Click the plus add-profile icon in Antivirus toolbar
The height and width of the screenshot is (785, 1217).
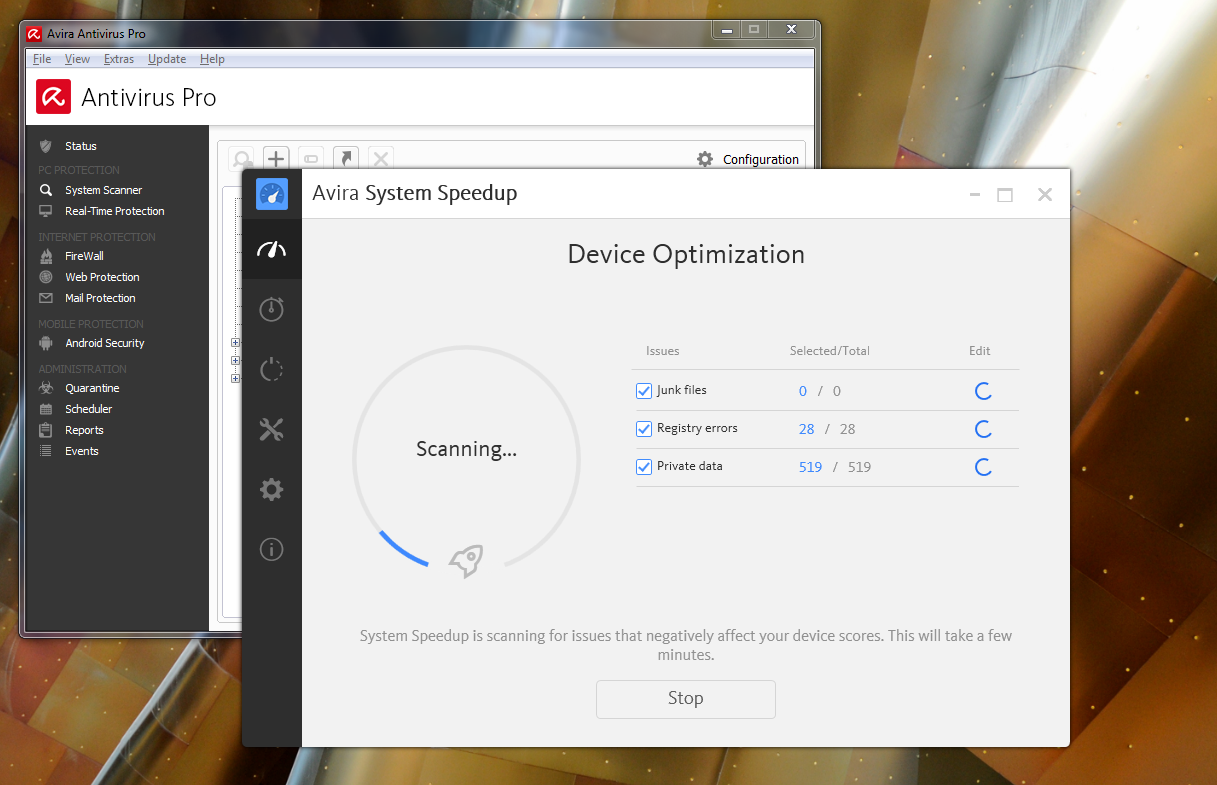coord(276,158)
